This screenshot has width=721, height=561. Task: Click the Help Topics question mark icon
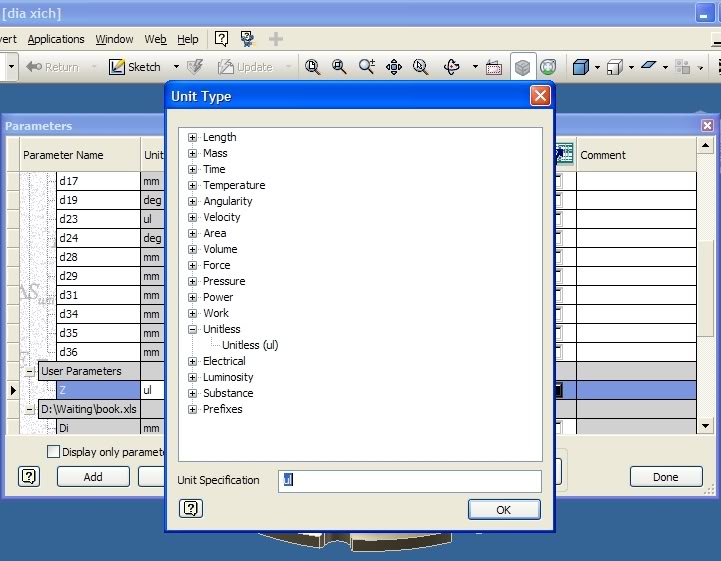[221, 39]
